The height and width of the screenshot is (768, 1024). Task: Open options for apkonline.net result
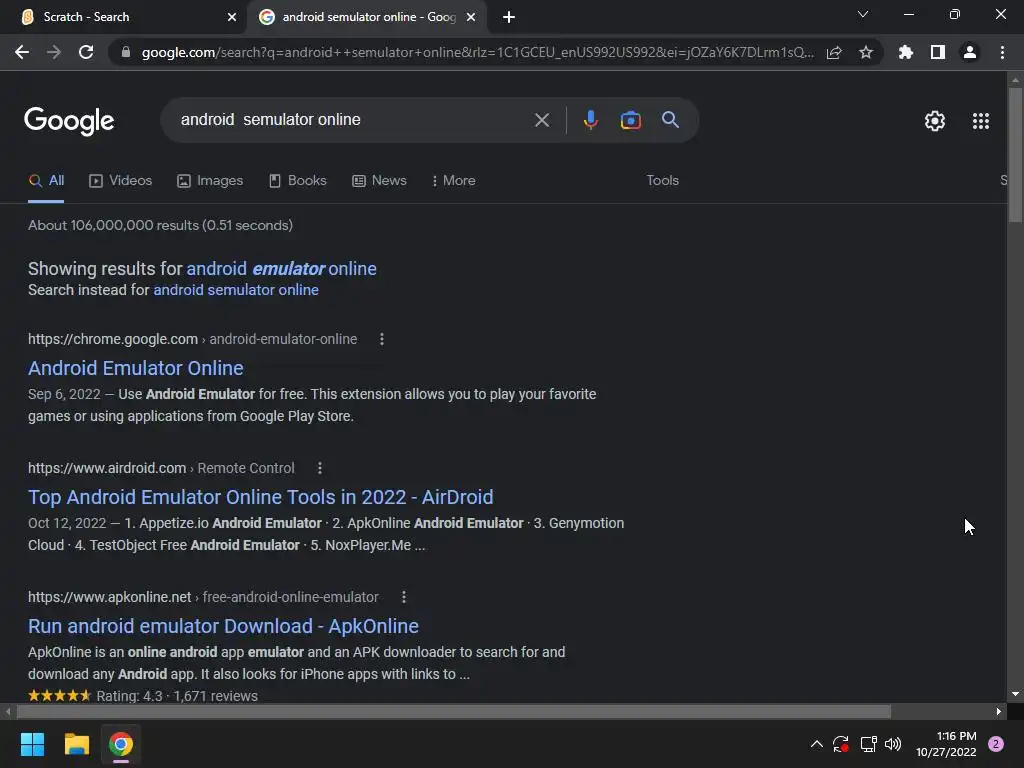tap(404, 597)
